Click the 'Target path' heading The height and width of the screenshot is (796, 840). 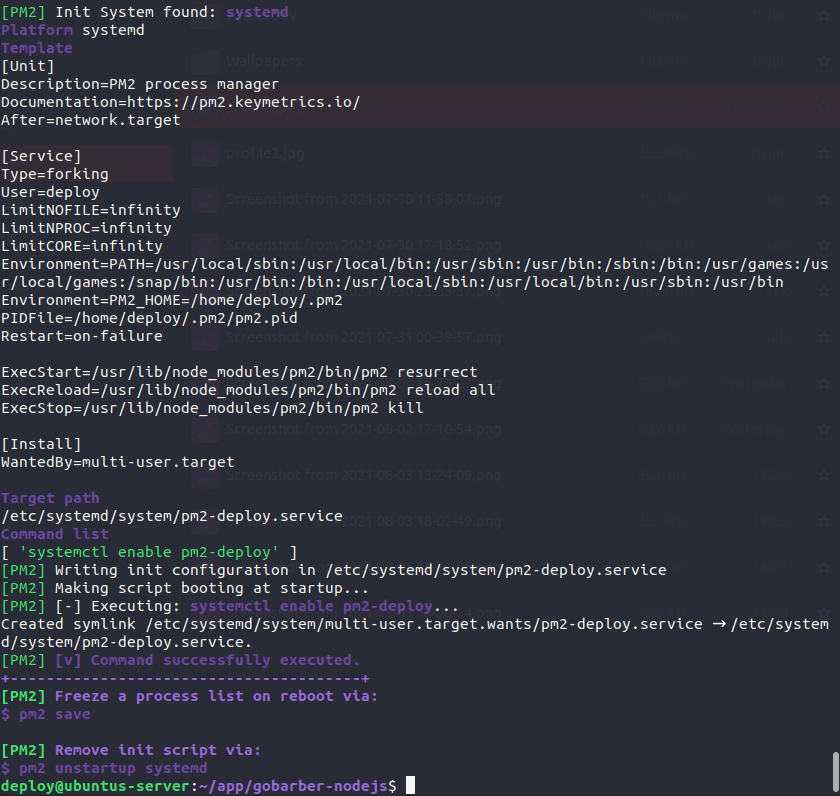[50, 498]
